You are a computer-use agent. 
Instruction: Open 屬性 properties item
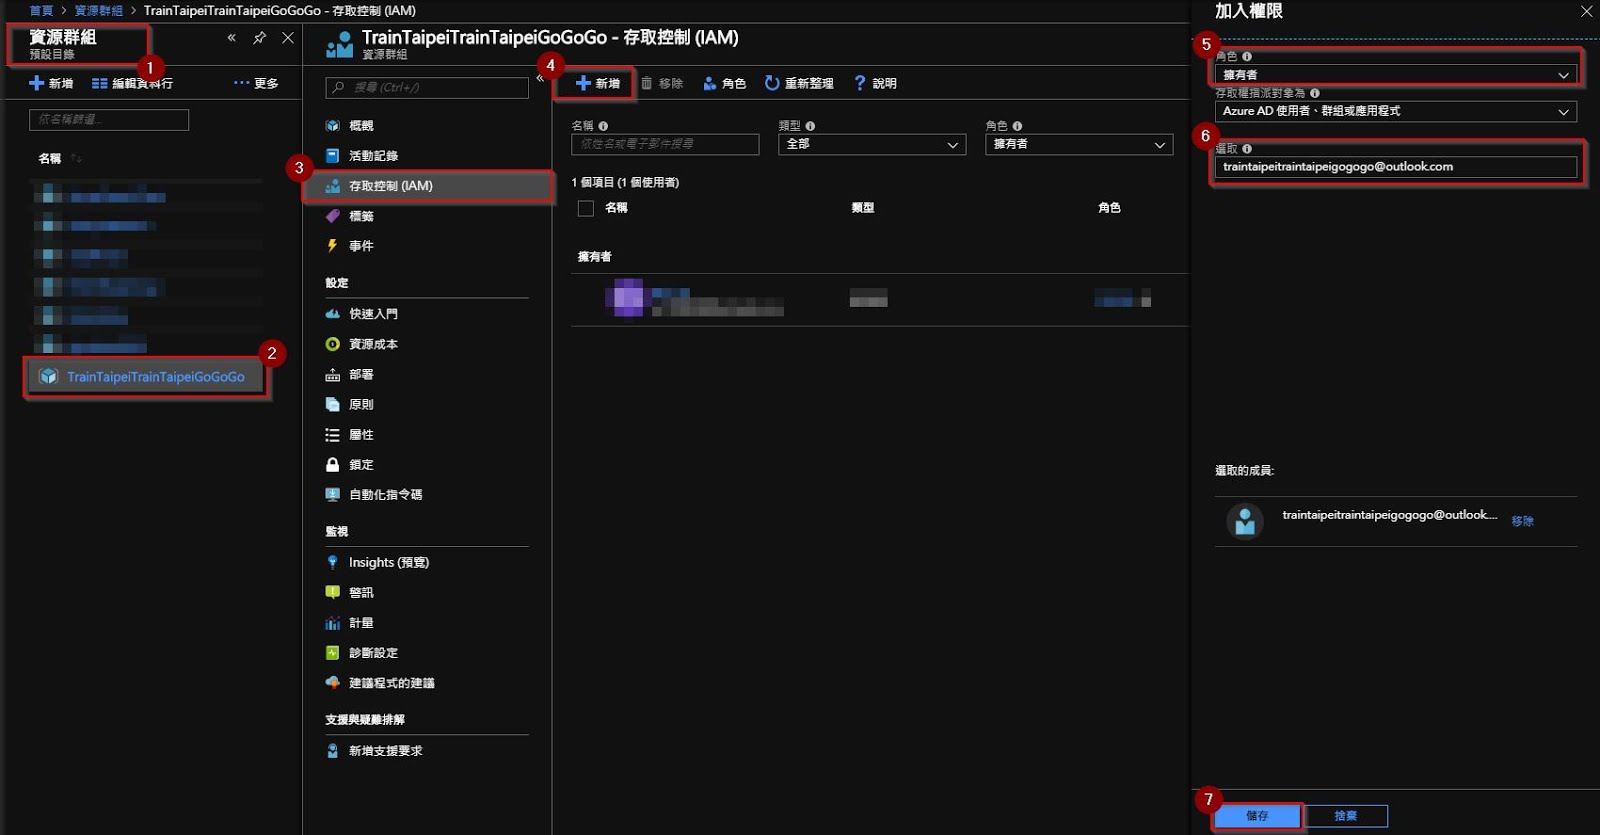coord(361,435)
